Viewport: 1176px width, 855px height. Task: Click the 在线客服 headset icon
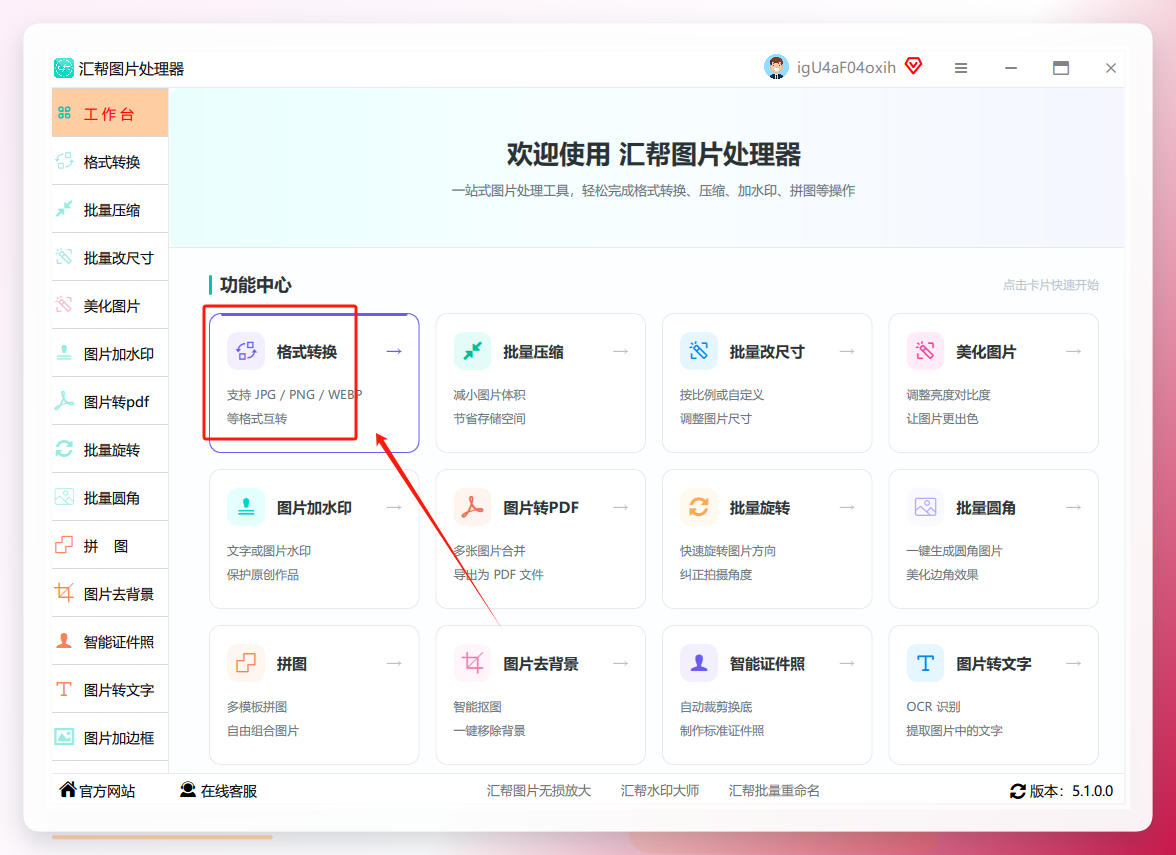tap(188, 789)
